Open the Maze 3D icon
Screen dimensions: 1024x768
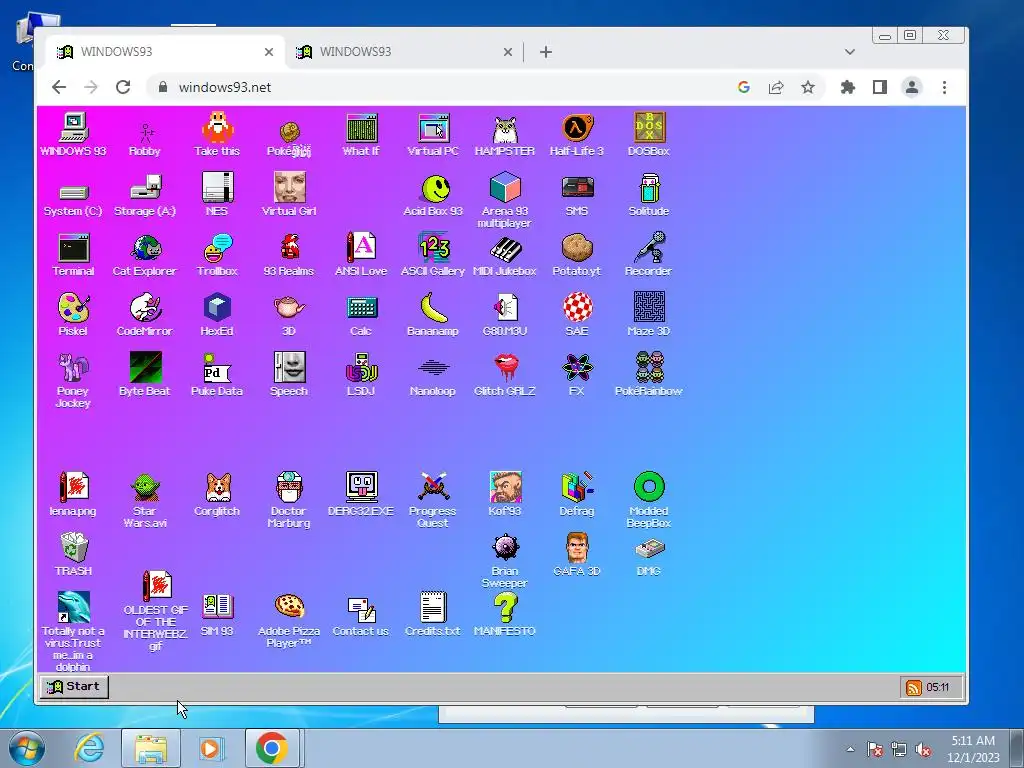[x=649, y=306]
